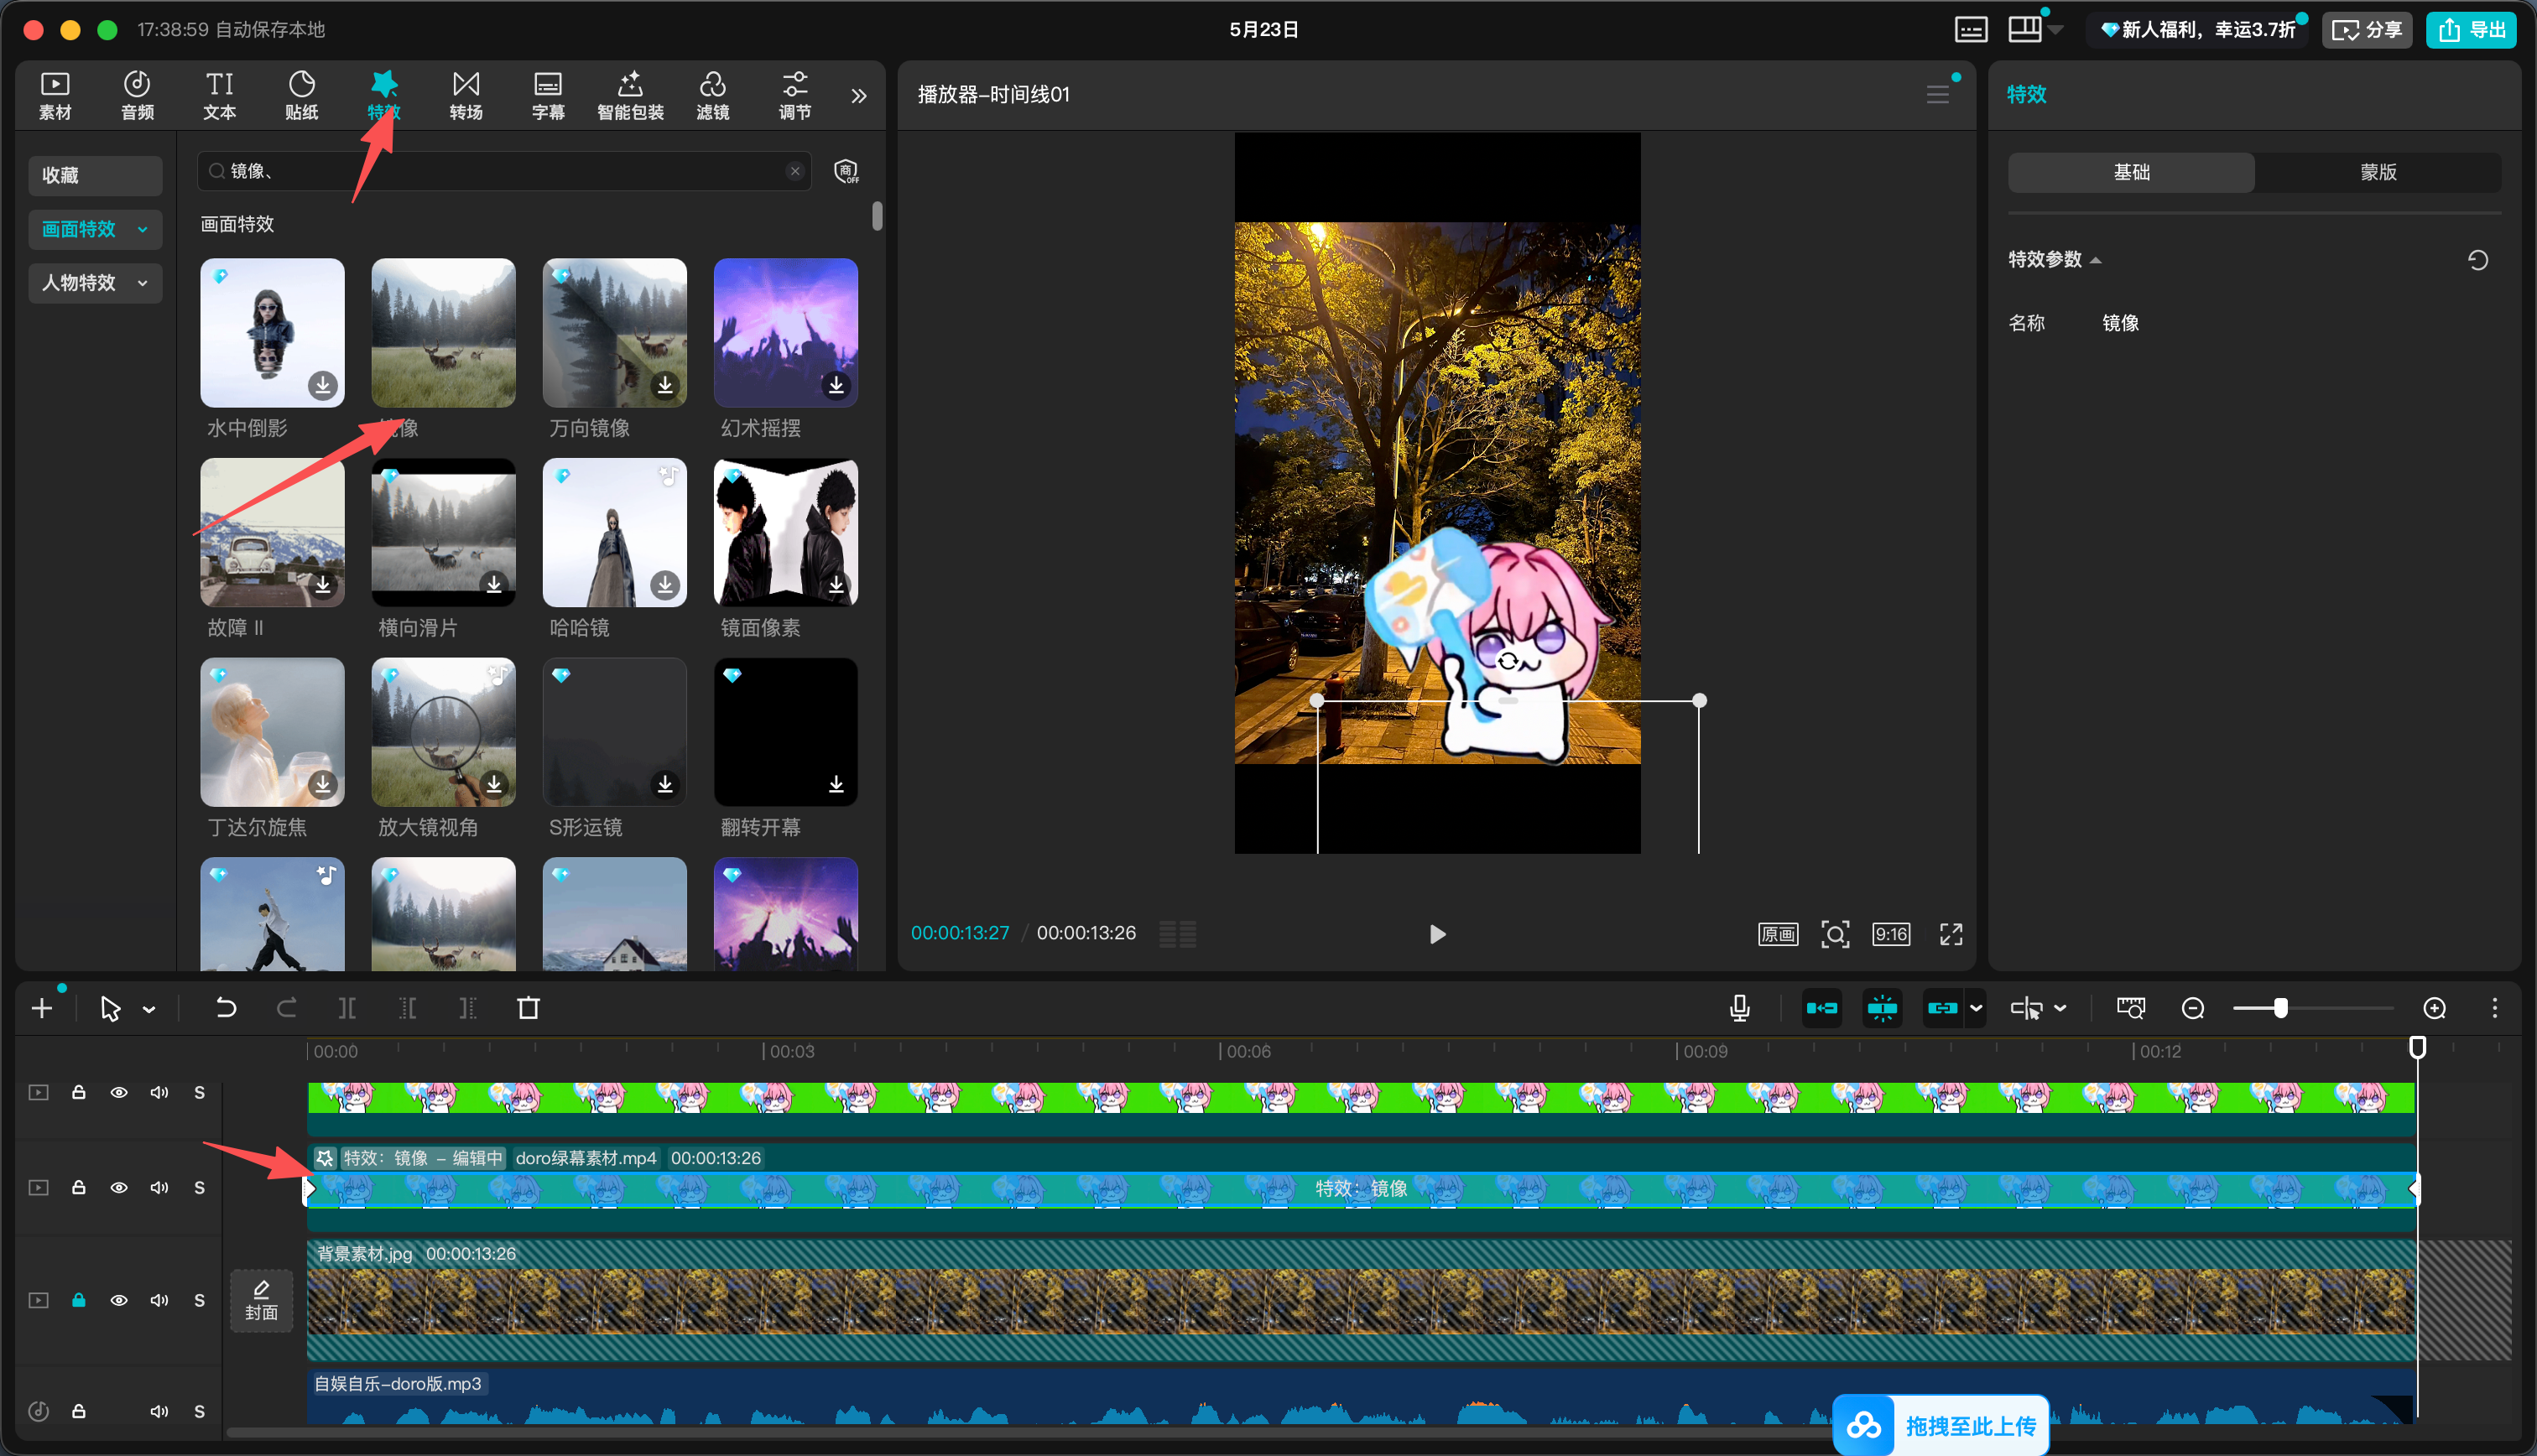Viewport: 2537px width, 1456px height.
Task: Open the 文本 text tab
Action: (x=219, y=95)
